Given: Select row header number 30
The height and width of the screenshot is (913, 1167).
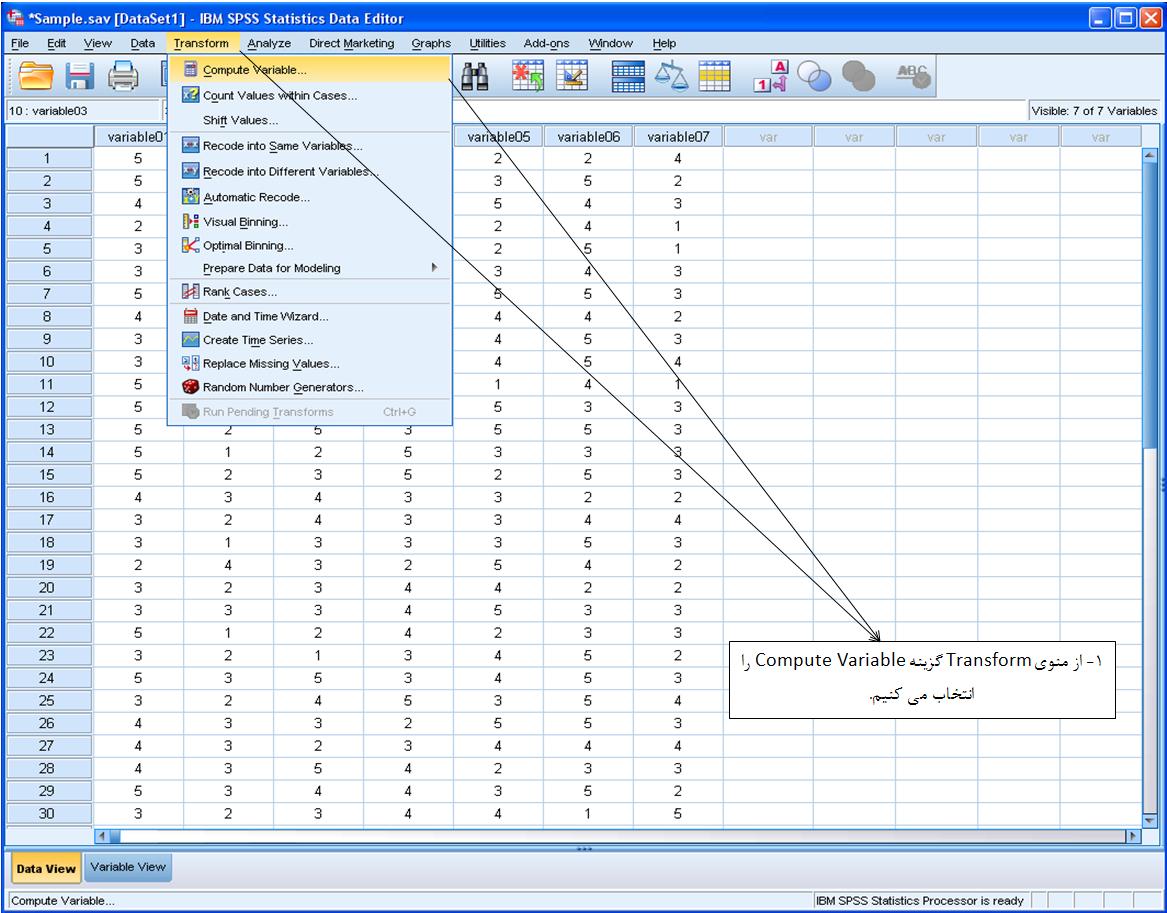Looking at the screenshot, I should click(x=47, y=813).
